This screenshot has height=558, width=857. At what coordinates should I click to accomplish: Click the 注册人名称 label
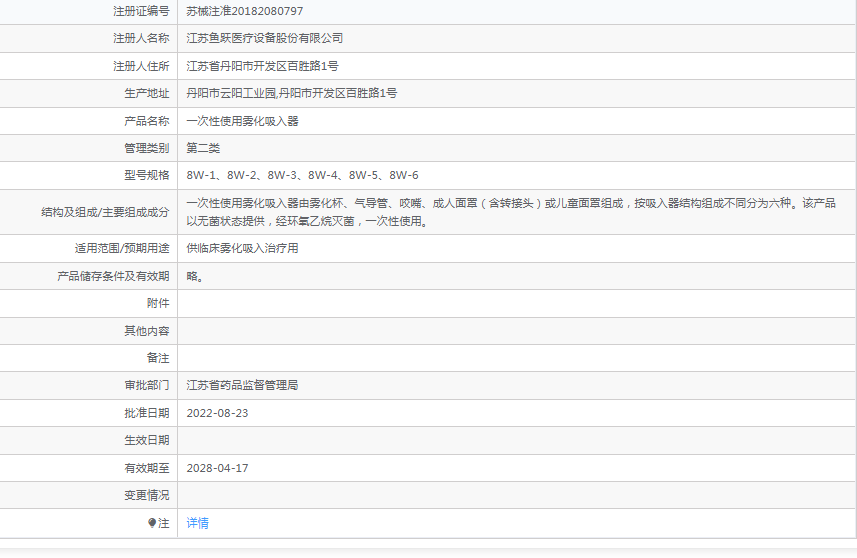[141, 38]
